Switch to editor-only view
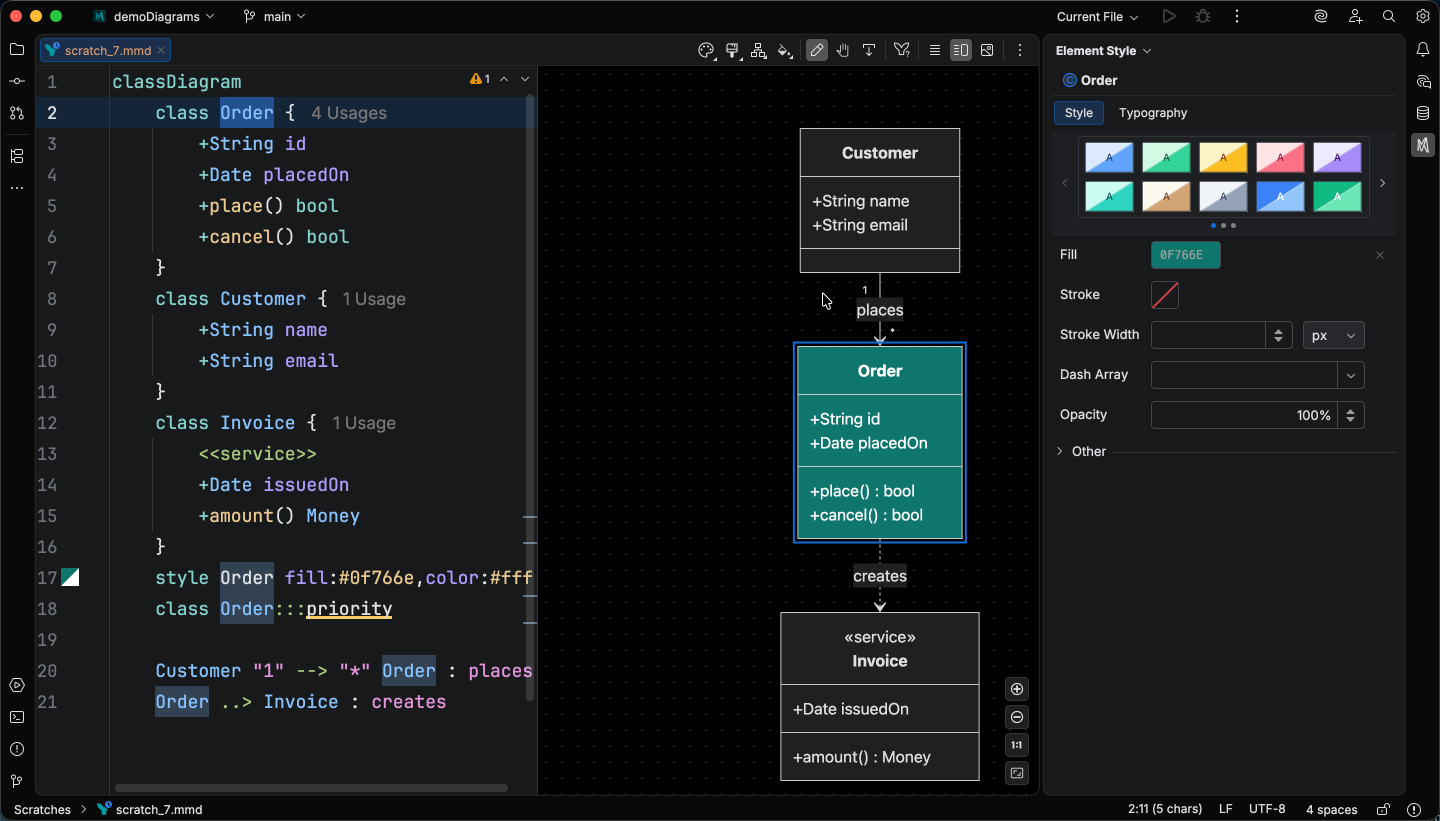This screenshot has height=821, width=1440. click(934, 50)
